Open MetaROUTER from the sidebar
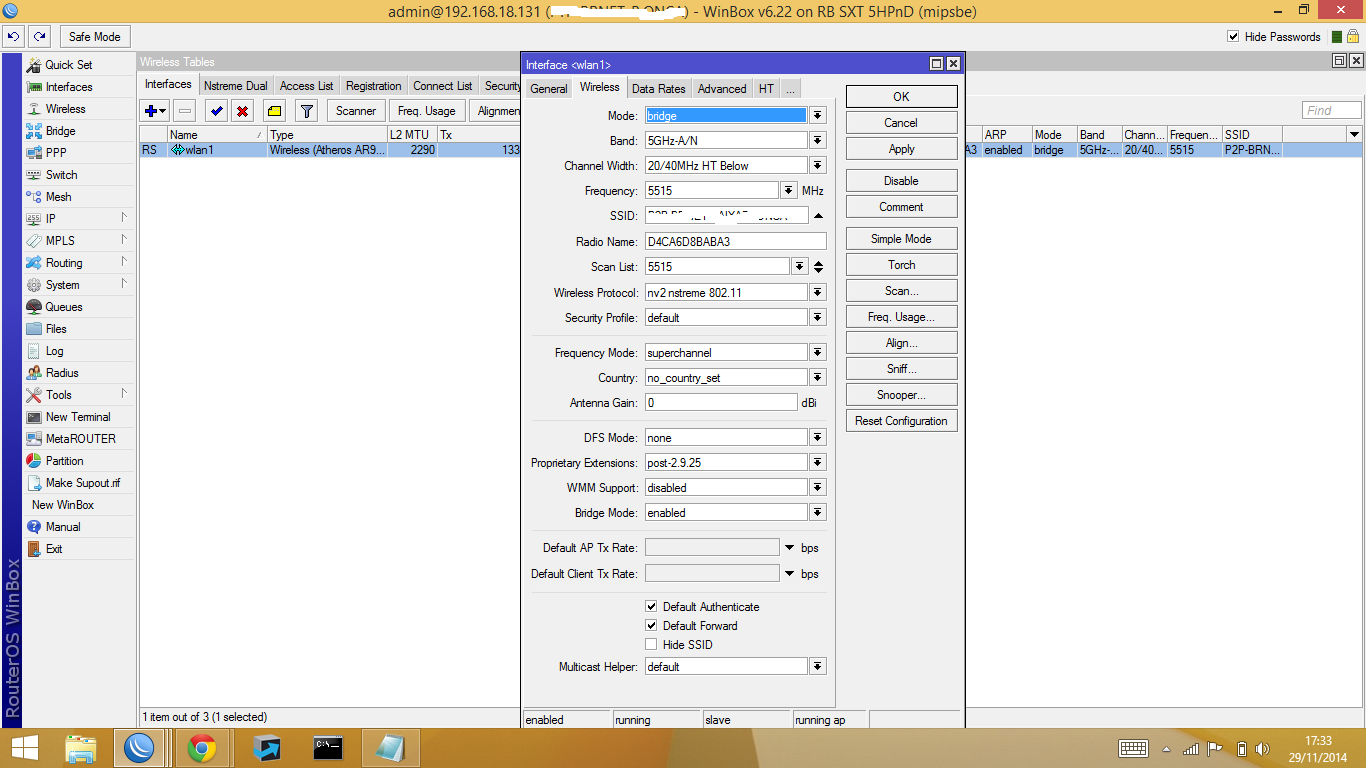Viewport: 1366px width, 768px height. tap(78, 439)
